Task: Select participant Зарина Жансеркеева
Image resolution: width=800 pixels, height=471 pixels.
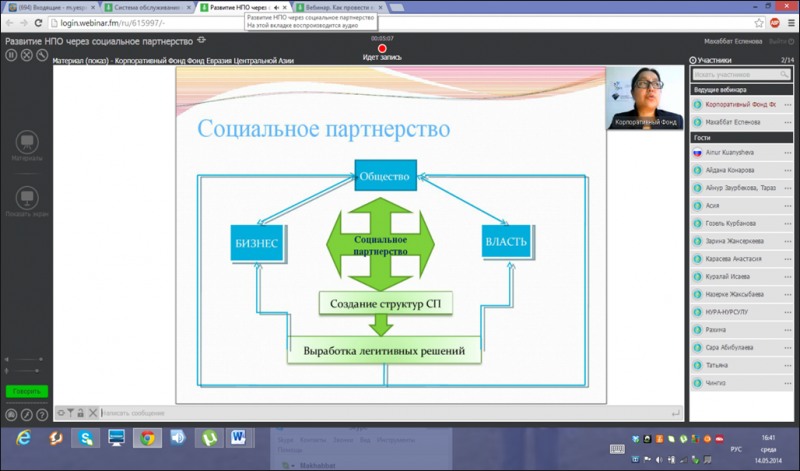Action: point(741,241)
